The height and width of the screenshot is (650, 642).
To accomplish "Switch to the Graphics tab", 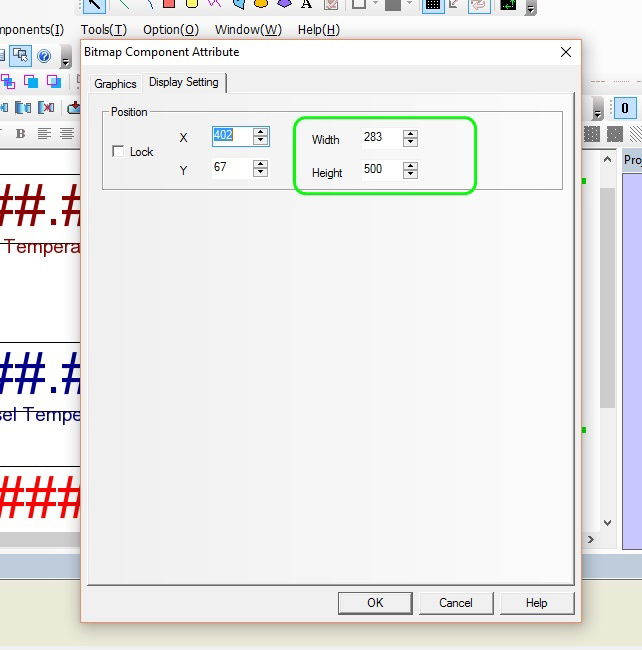I will pyautogui.click(x=115, y=84).
